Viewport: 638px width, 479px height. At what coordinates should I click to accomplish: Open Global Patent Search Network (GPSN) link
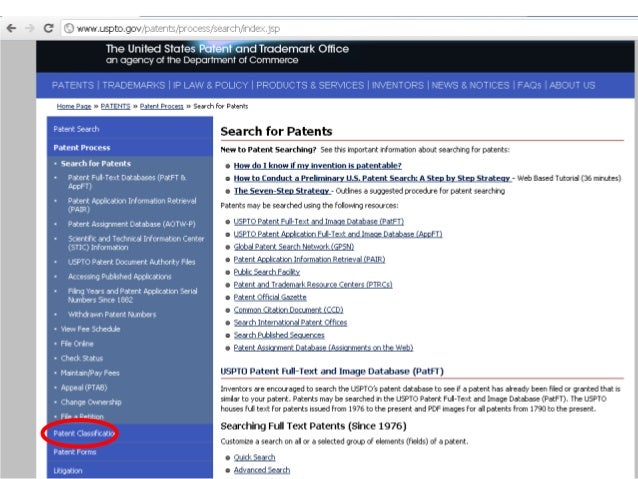tap(294, 247)
